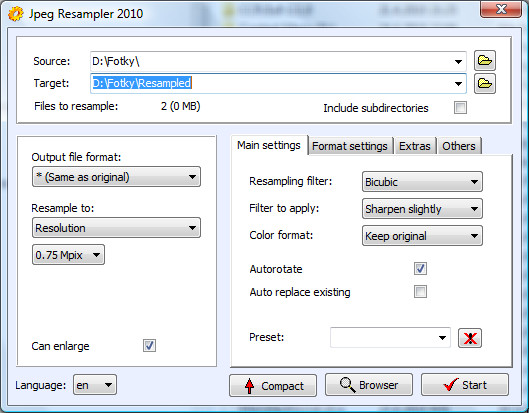Open the Resample to Resolution dropdown
The width and height of the screenshot is (529, 413).
pos(116,228)
